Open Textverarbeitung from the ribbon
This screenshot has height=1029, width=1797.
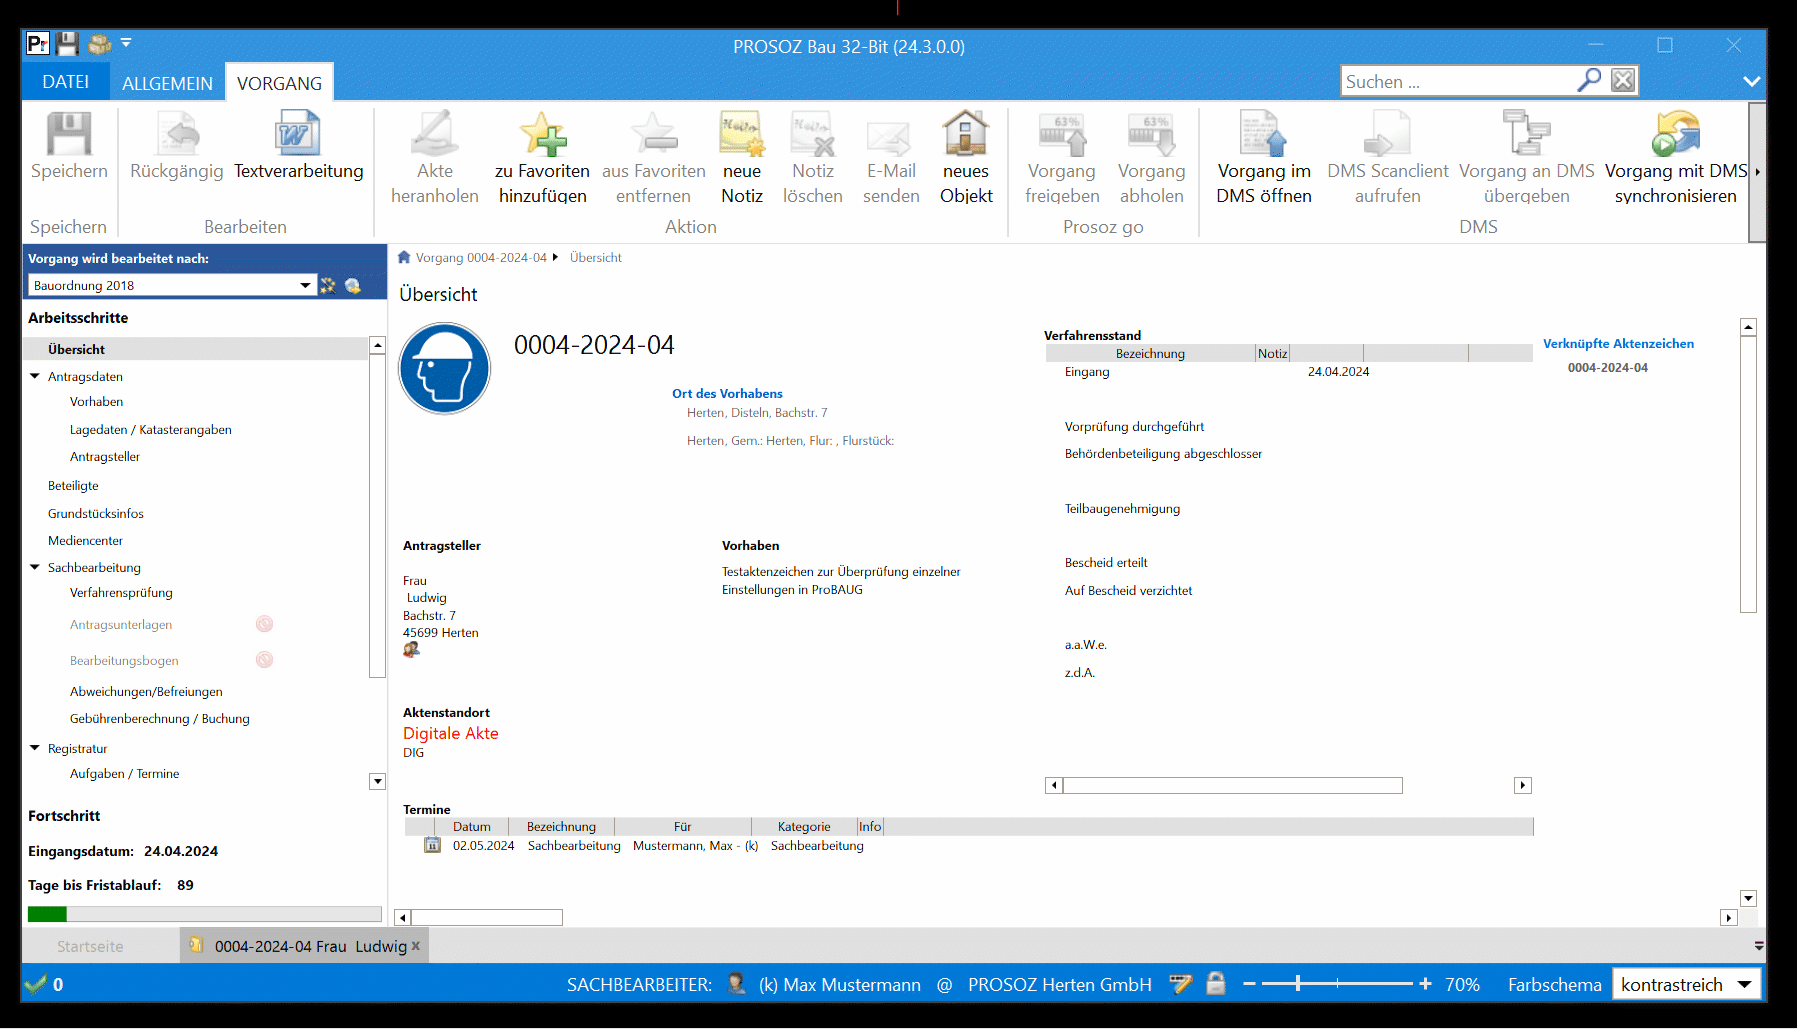pos(298,146)
